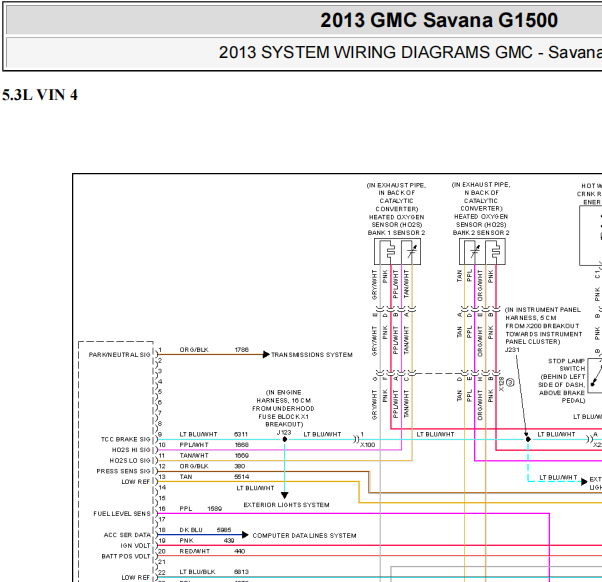Click the "DK BLU" wire color label
This screenshot has height=582, width=602.
191,530
